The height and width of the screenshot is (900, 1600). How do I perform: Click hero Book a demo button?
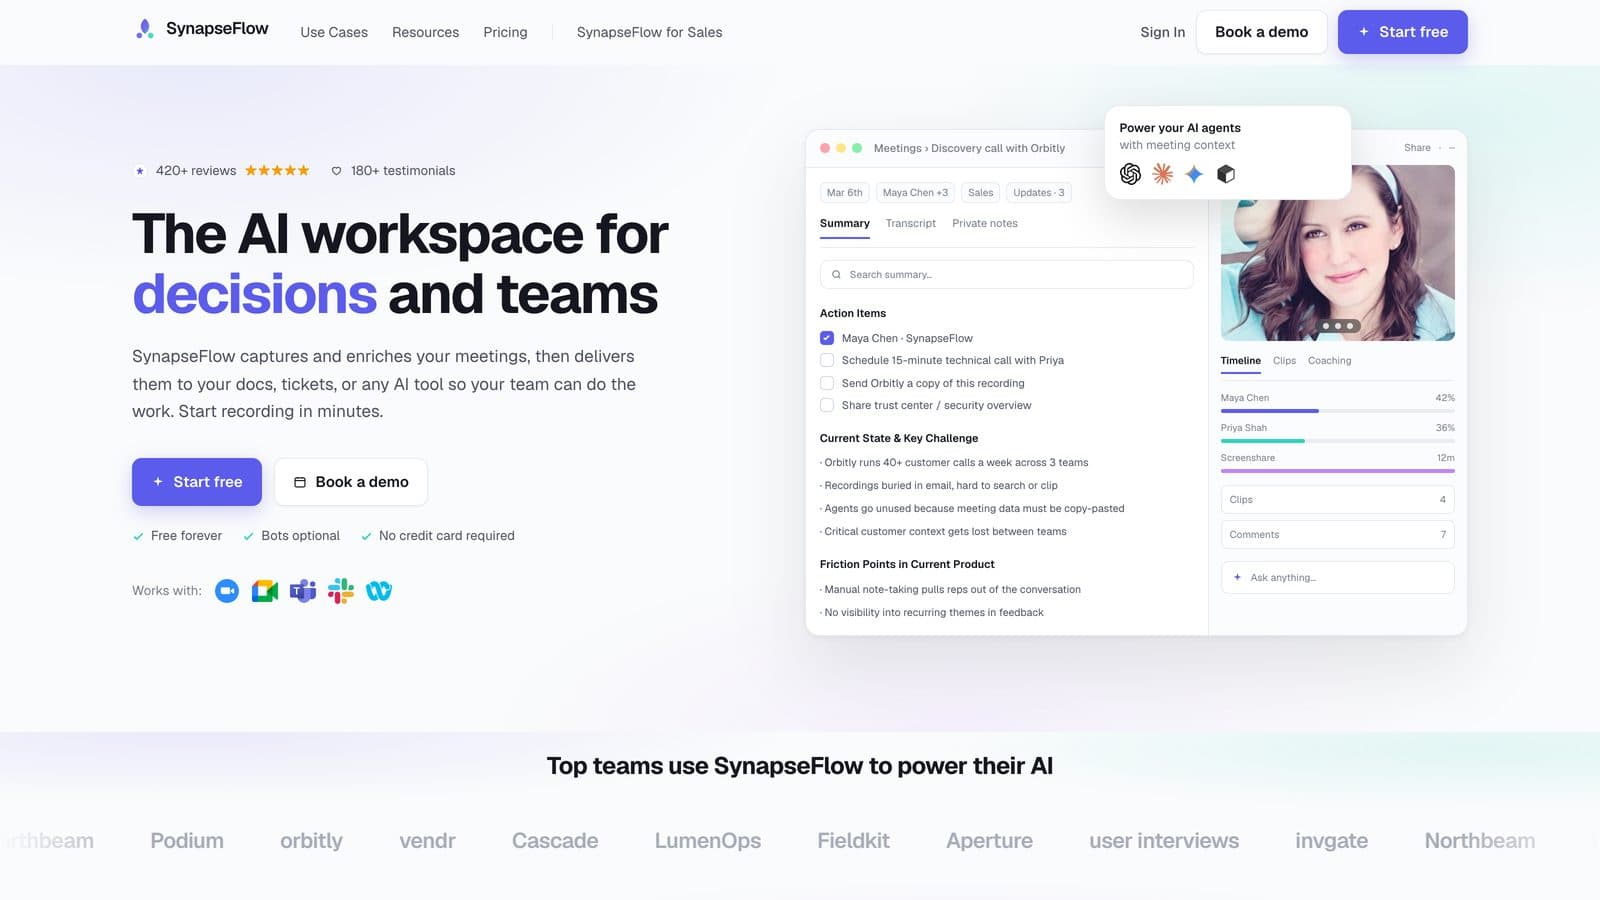point(351,482)
